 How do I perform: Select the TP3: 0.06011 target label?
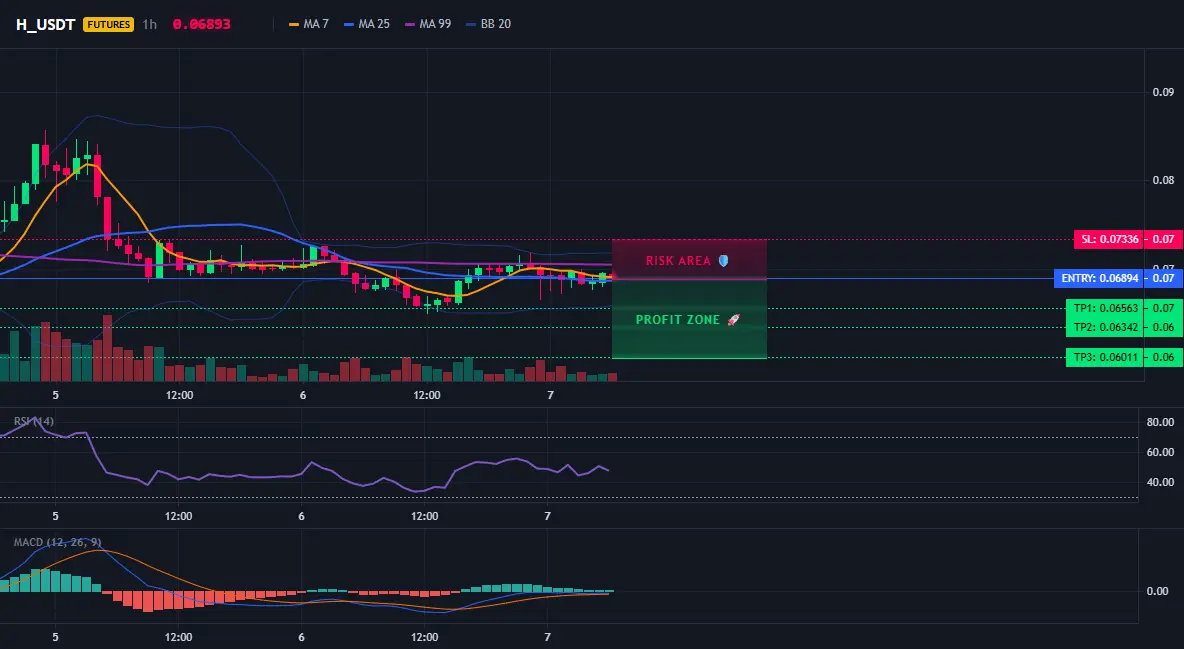pyautogui.click(x=1105, y=357)
